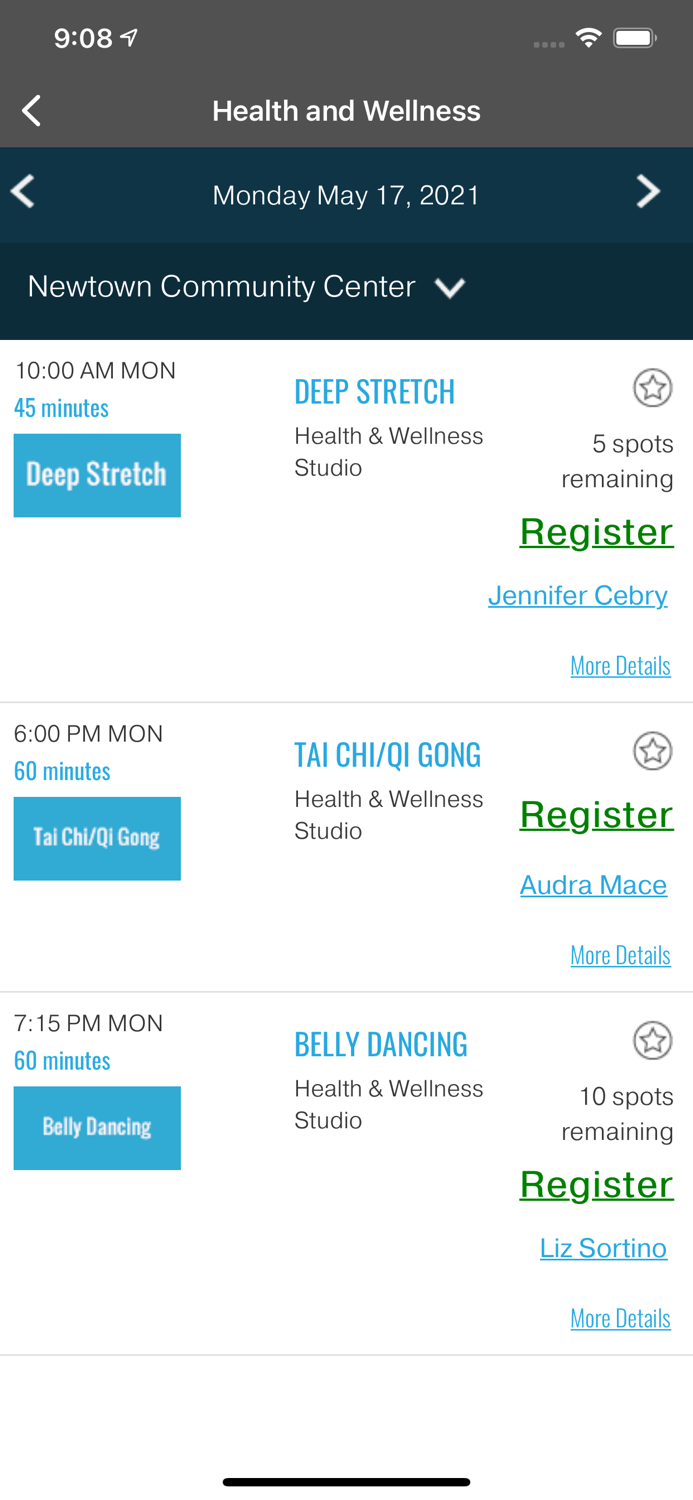Go back using the header back arrow
This screenshot has height=1500, width=693.
click(x=32, y=111)
